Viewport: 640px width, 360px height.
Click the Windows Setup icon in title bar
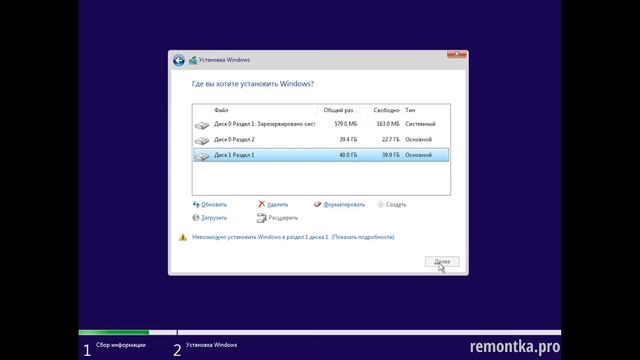click(193, 60)
